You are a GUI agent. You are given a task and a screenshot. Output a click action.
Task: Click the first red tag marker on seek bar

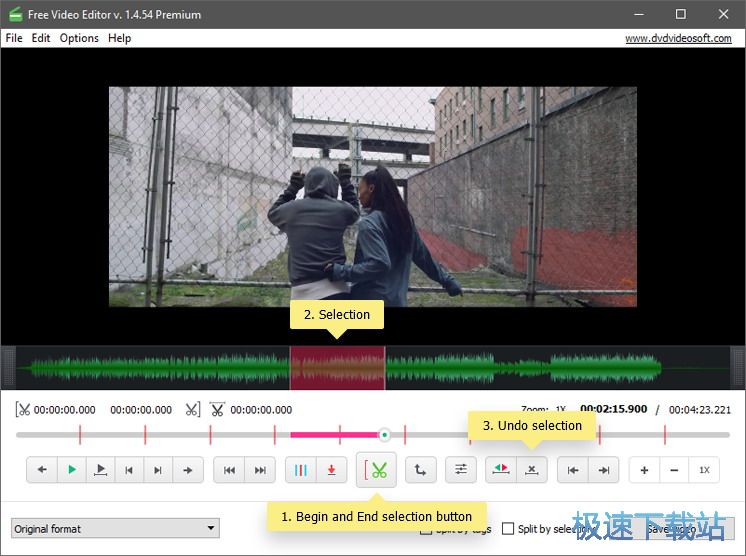tap(80, 435)
